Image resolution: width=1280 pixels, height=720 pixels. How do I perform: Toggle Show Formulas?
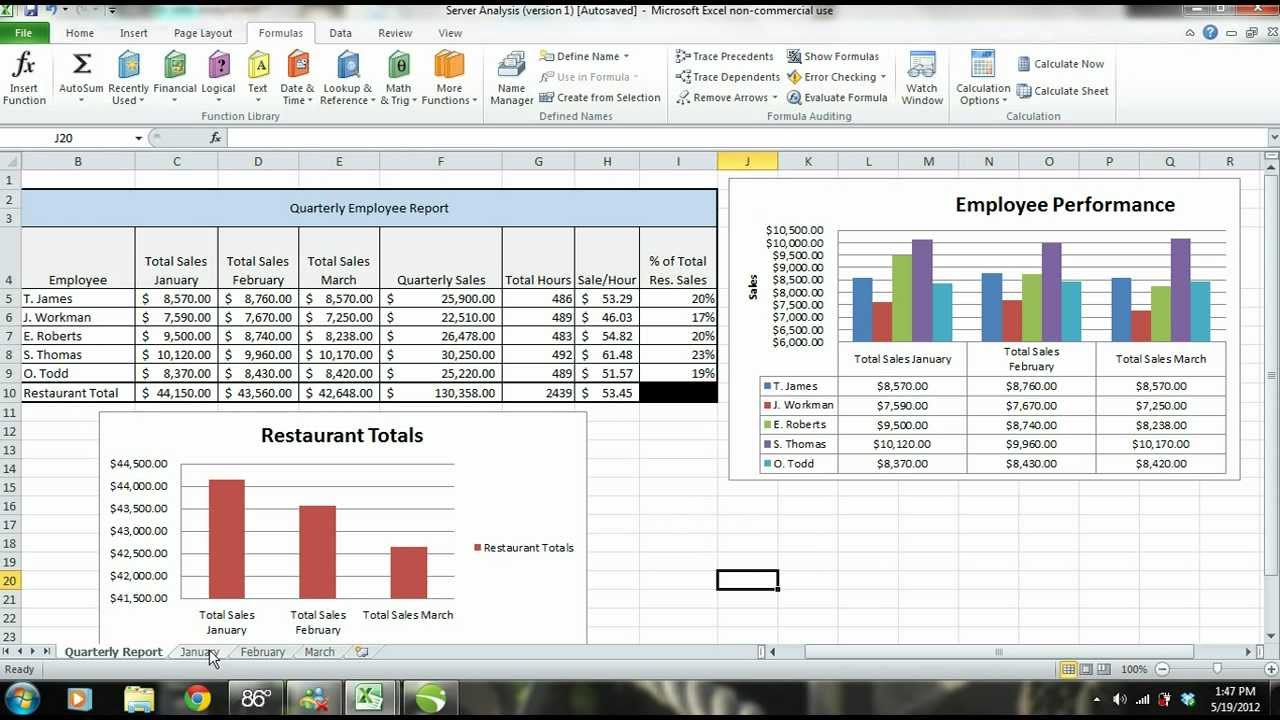(x=832, y=56)
